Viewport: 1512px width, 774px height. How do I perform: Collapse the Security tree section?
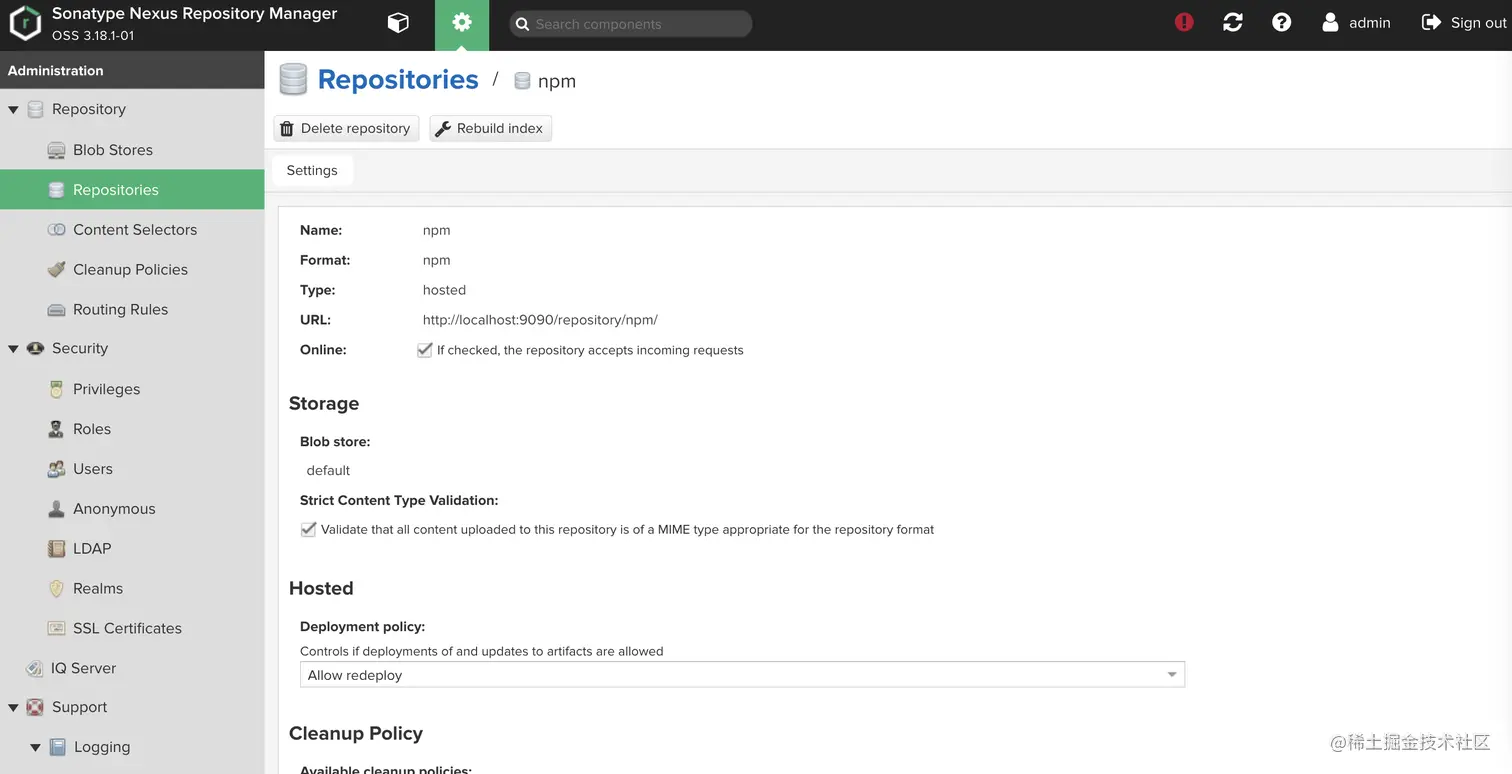click(x=13, y=349)
